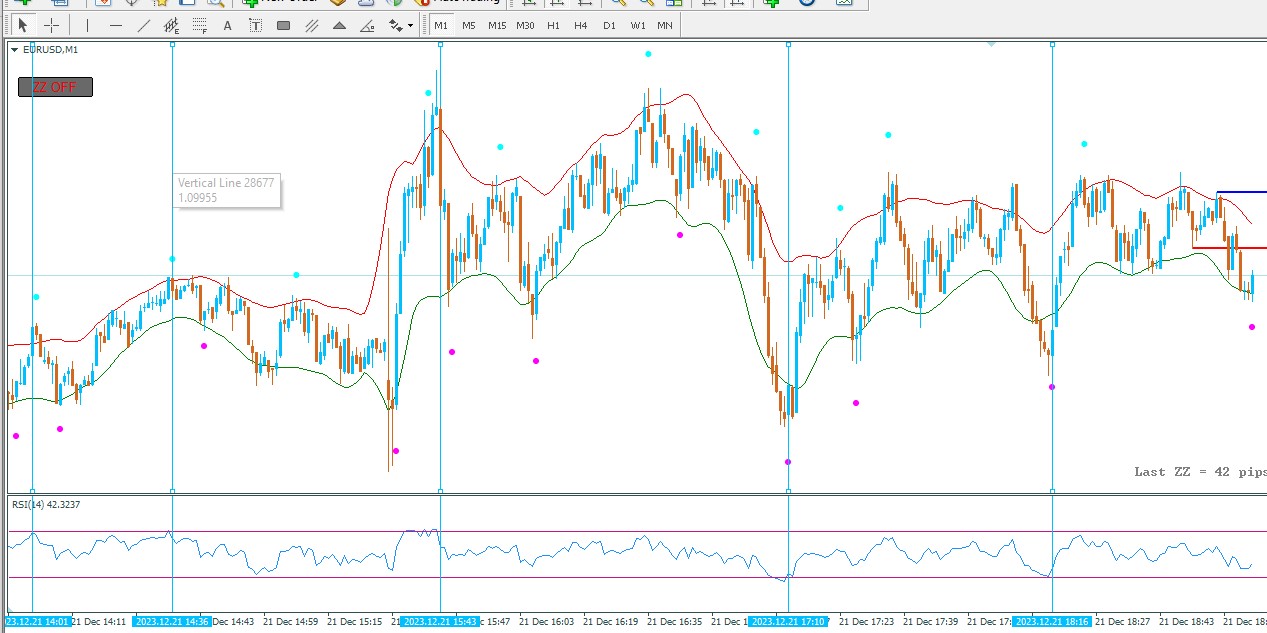Select the cursor pointer tool
The image size is (1267, 633).
pos(23,25)
